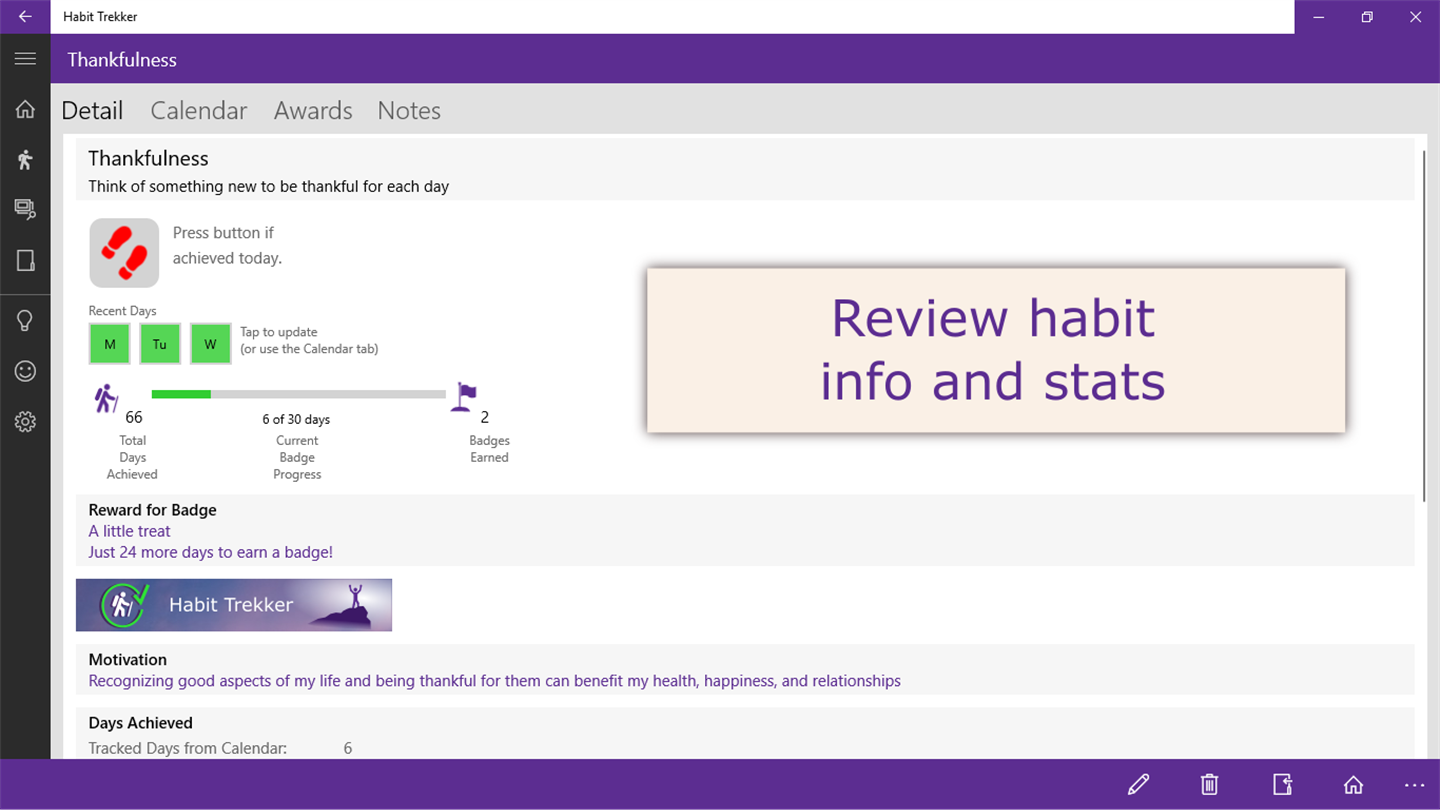Mark achieved today with footprints button
The width and height of the screenshot is (1440, 810).
pos(124,253)
